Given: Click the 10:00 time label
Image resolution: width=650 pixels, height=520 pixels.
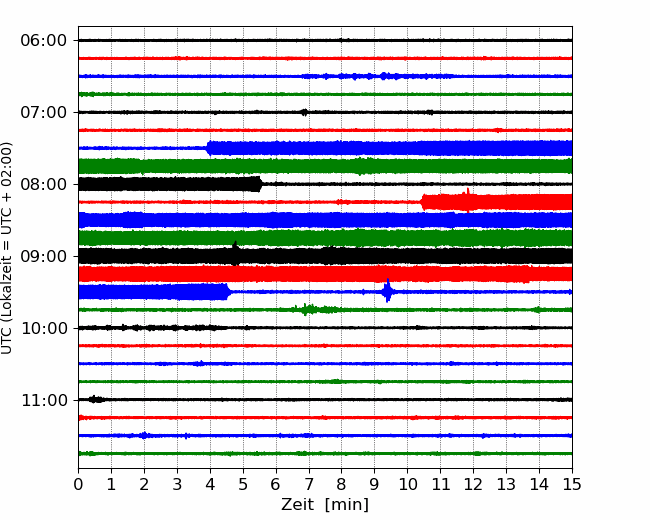Looking at the screenshot, I should click(x=44, y=328).
